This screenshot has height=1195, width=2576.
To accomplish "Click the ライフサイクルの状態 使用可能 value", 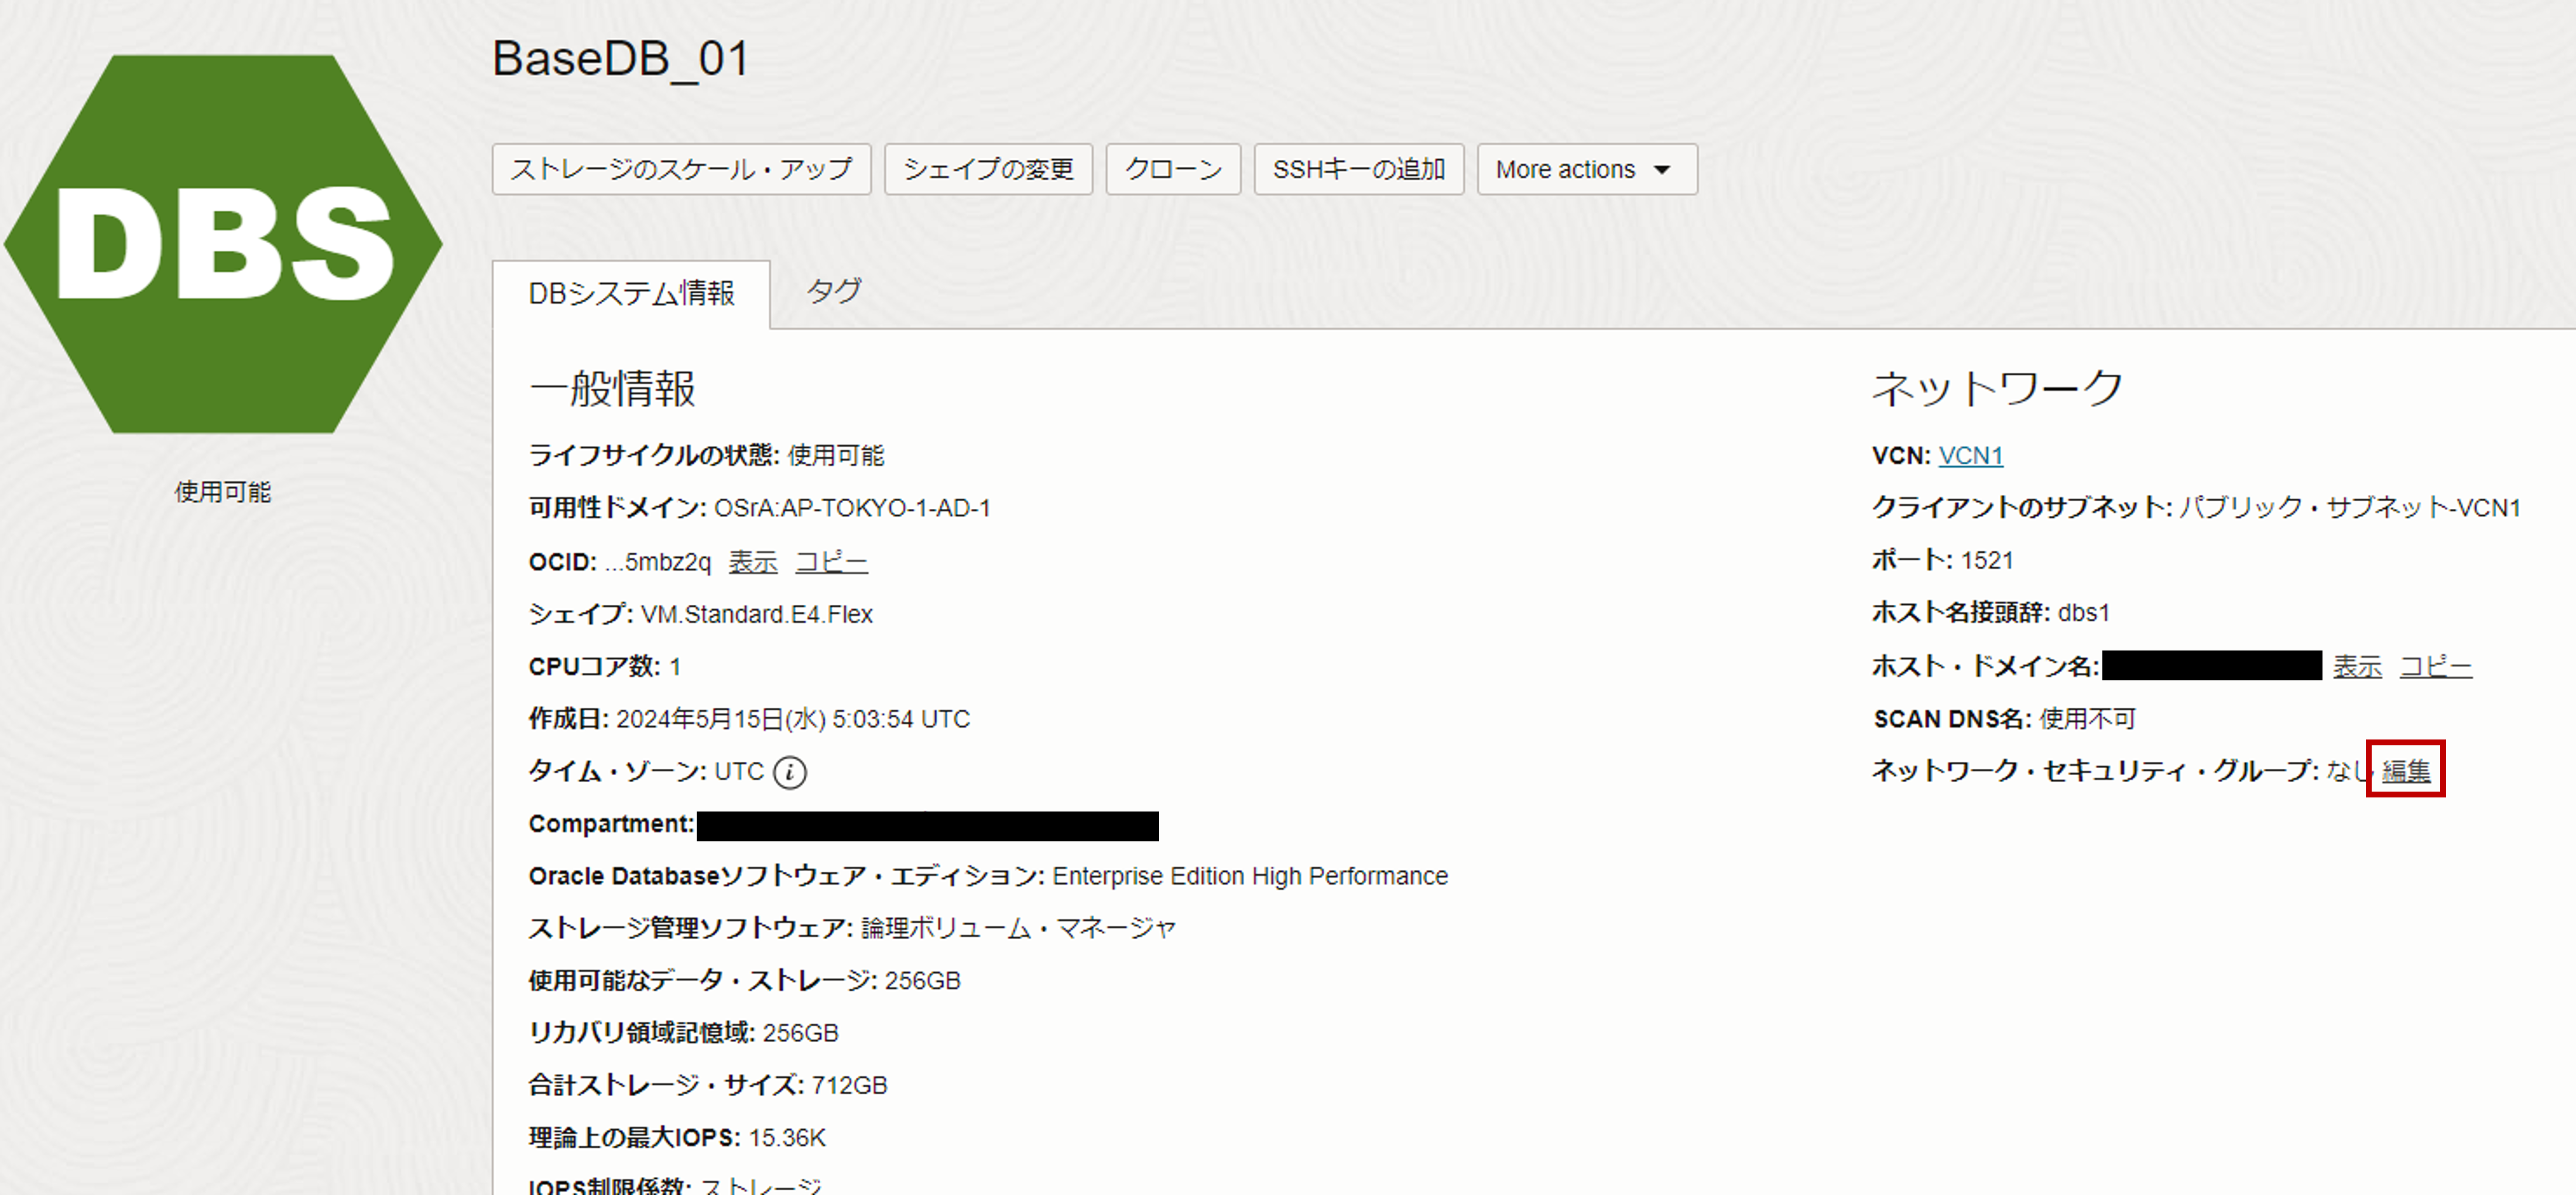I will [836, 456].
